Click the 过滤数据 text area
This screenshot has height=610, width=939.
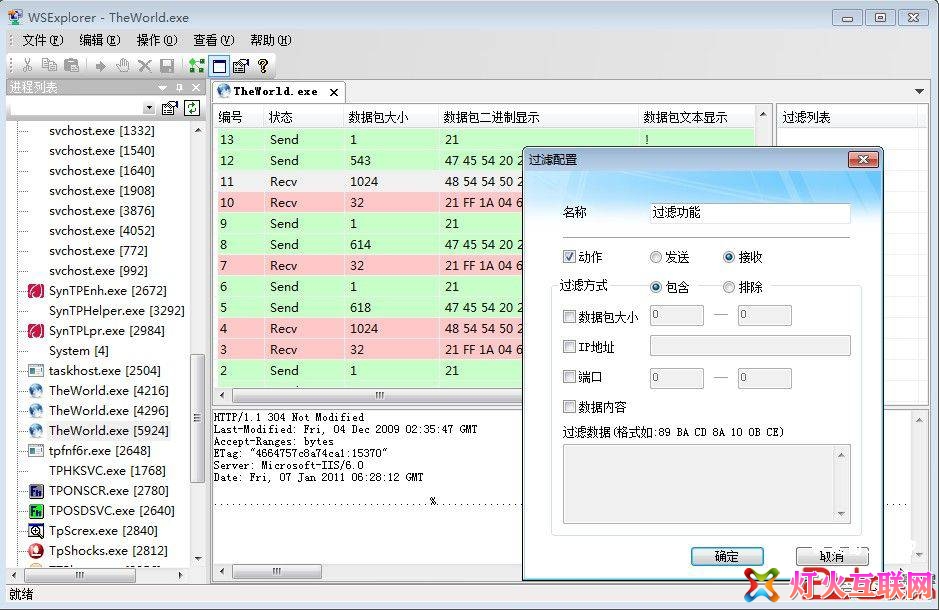coord(706,484)
